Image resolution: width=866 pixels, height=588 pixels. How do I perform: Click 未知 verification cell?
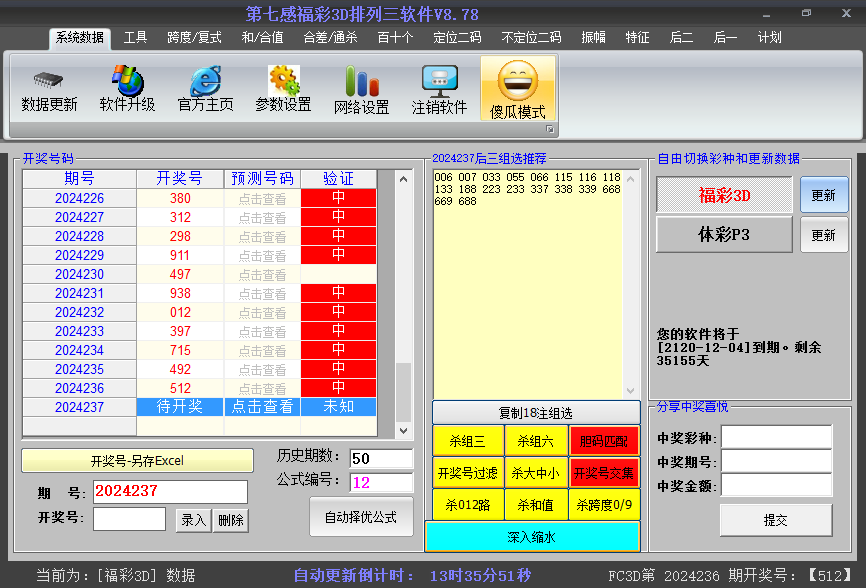(339, 407)
